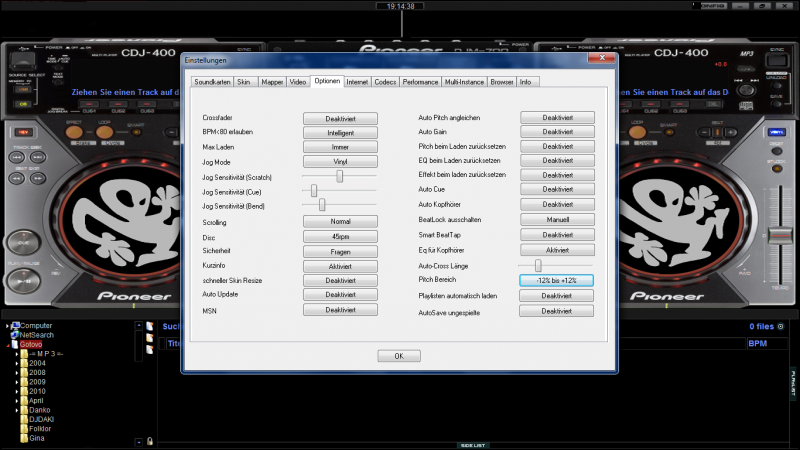Click the VINYL mode button on right deck
800x450 pixels.
click(x=777, y=133)
